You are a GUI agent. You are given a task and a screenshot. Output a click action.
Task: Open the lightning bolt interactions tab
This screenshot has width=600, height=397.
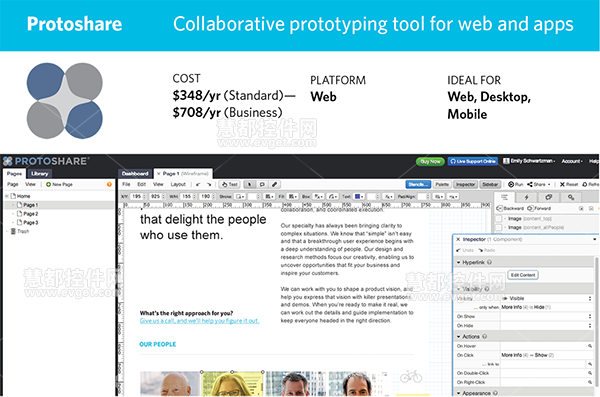[x=527, y=197]
